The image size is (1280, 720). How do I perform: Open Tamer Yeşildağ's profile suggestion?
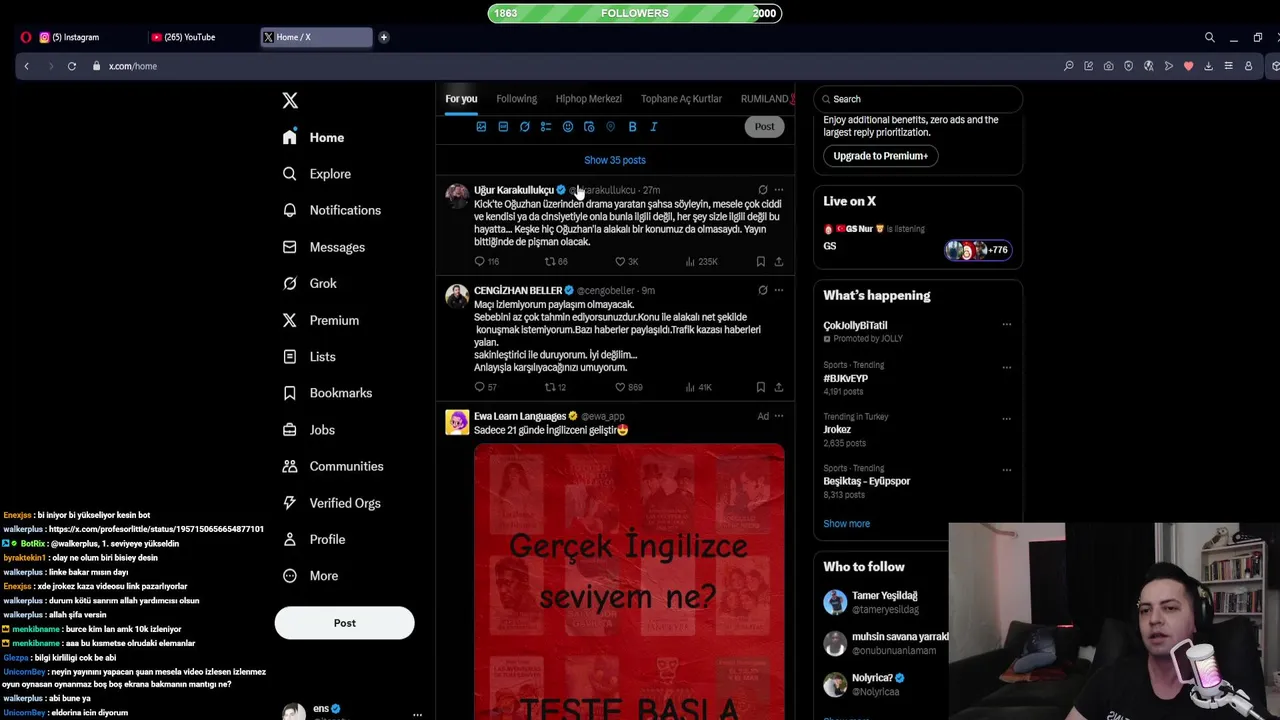[885, 602]
